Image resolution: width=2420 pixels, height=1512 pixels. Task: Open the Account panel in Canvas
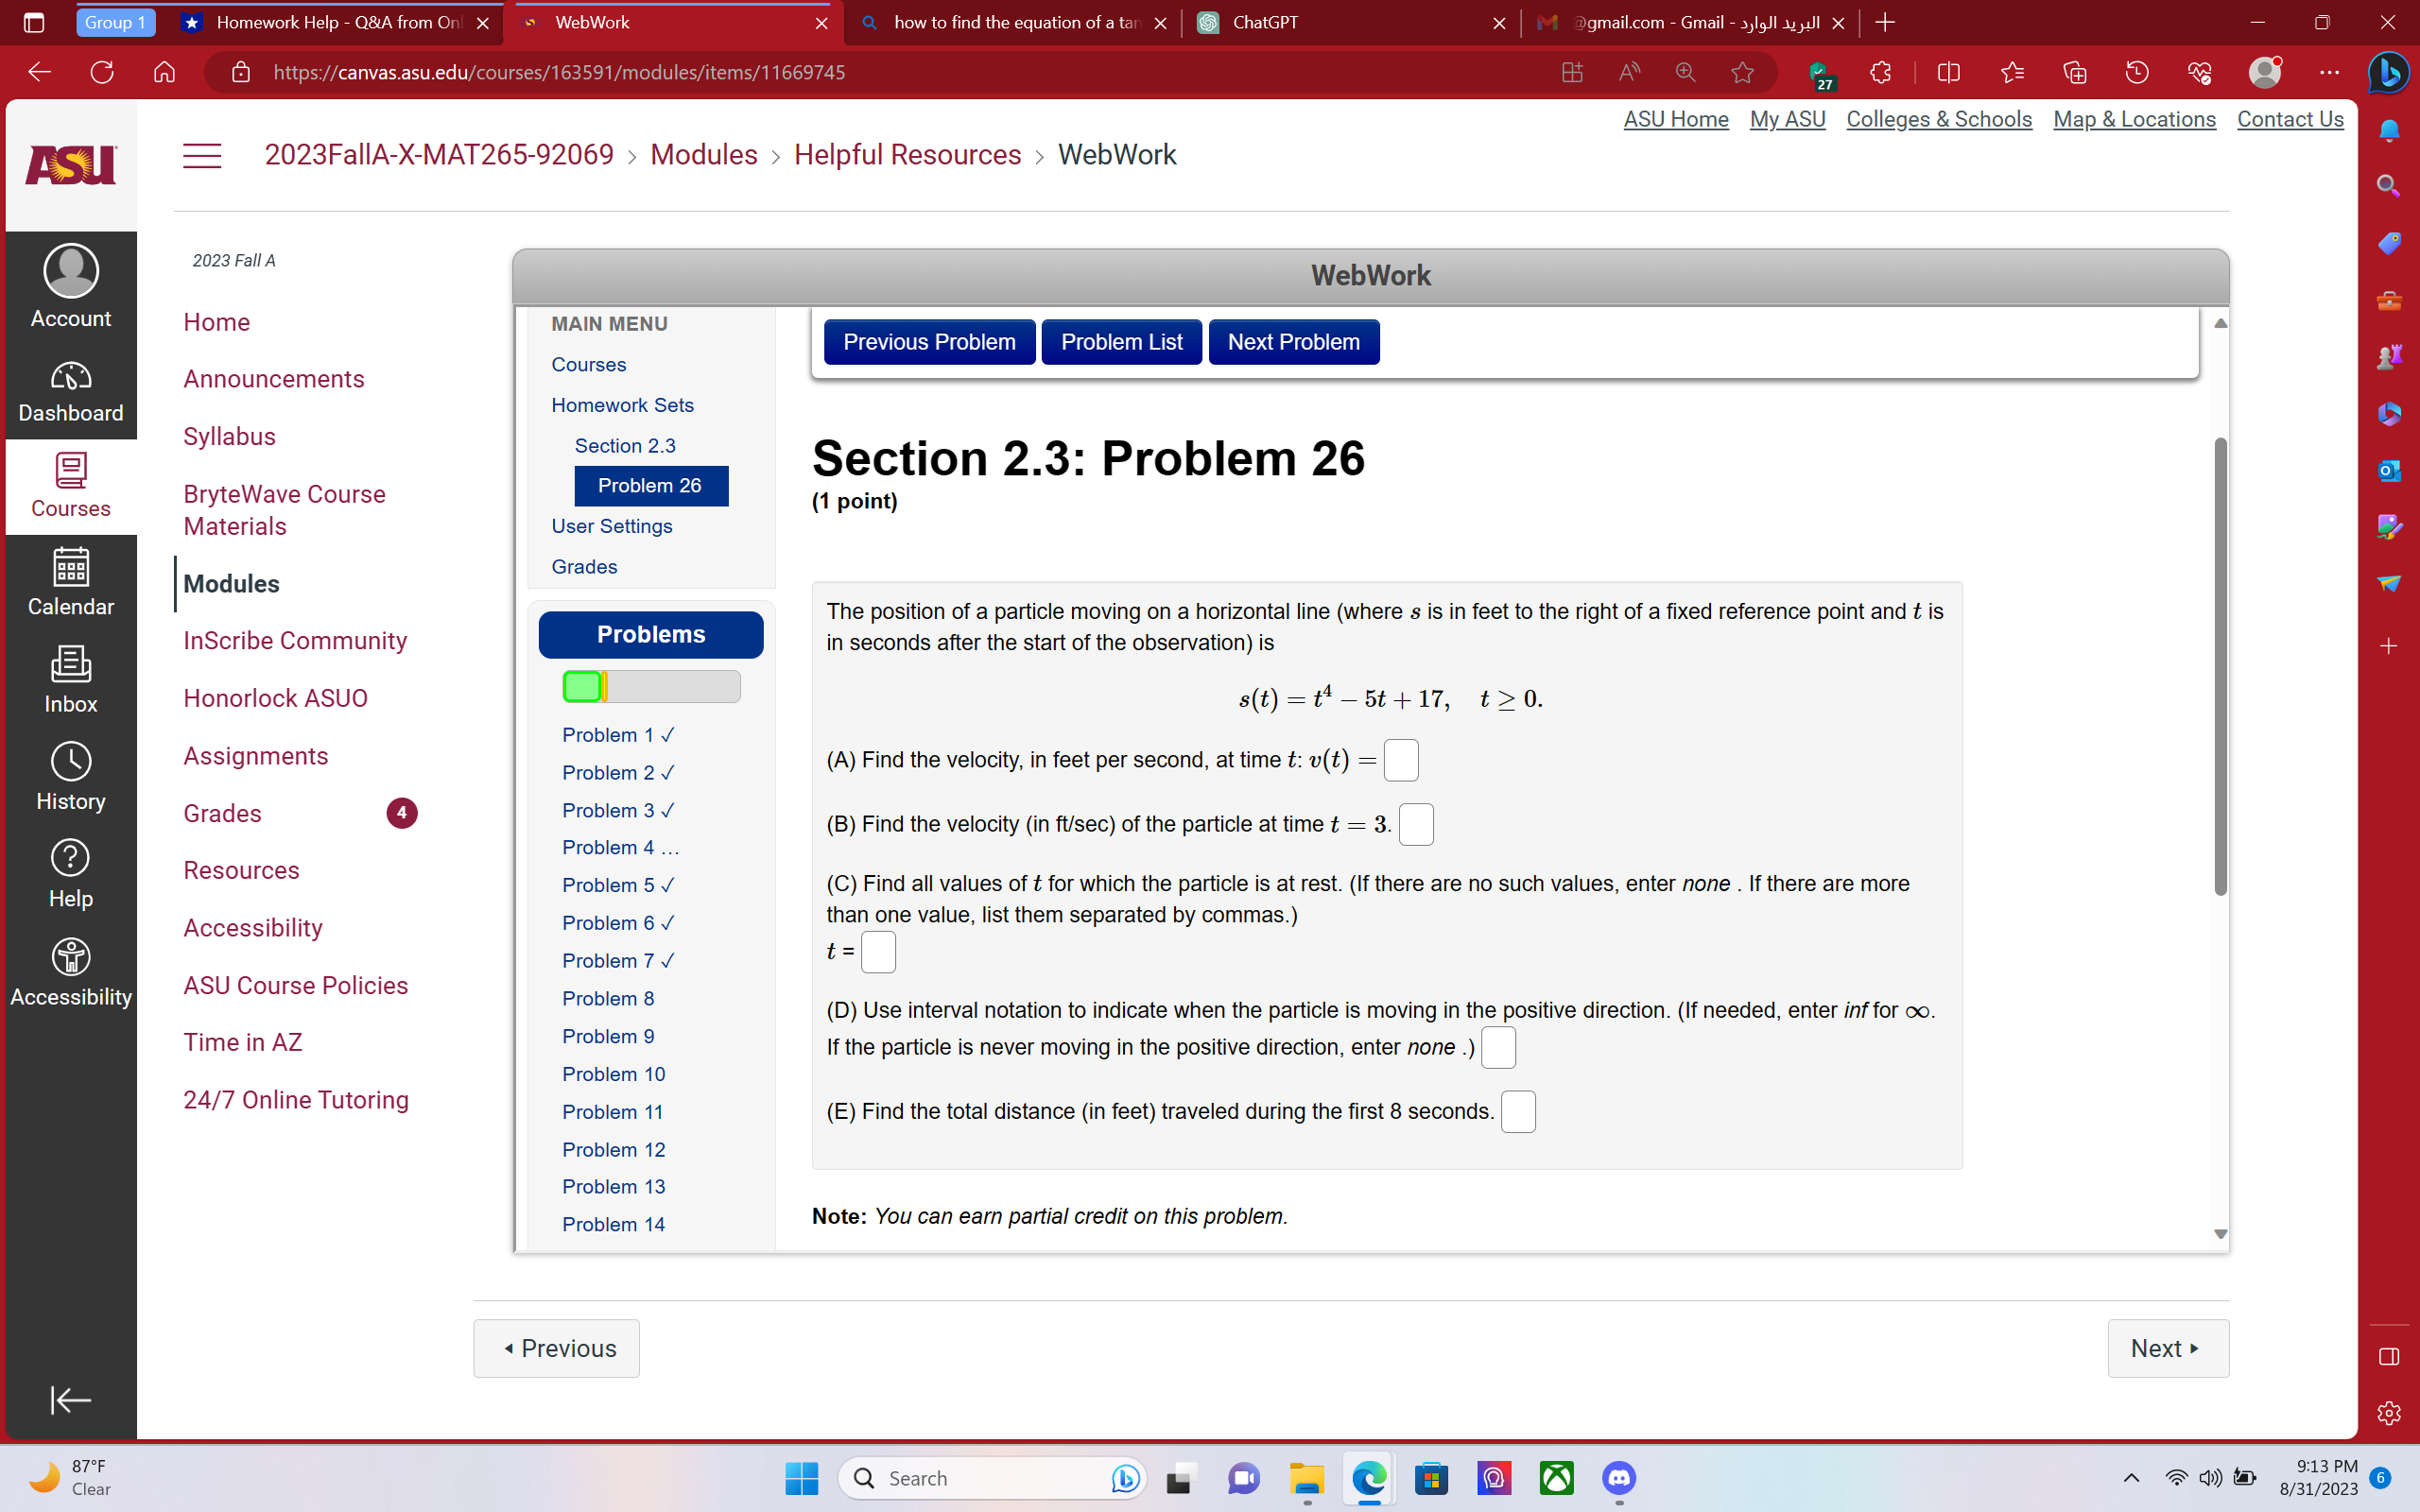click(x=70, y=287)
